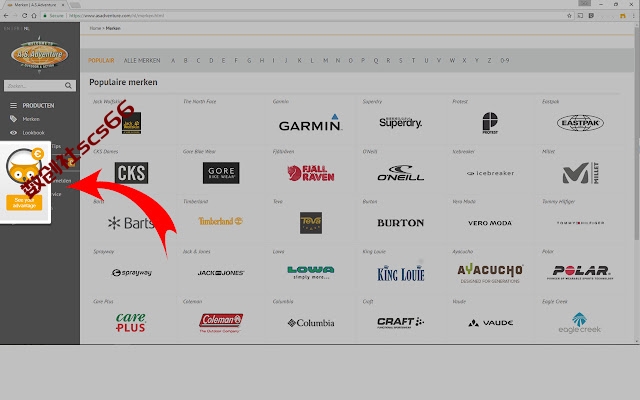The image size is (640, 400).
Task: Filter brands by letter T
Action: (x=413, y=60)
